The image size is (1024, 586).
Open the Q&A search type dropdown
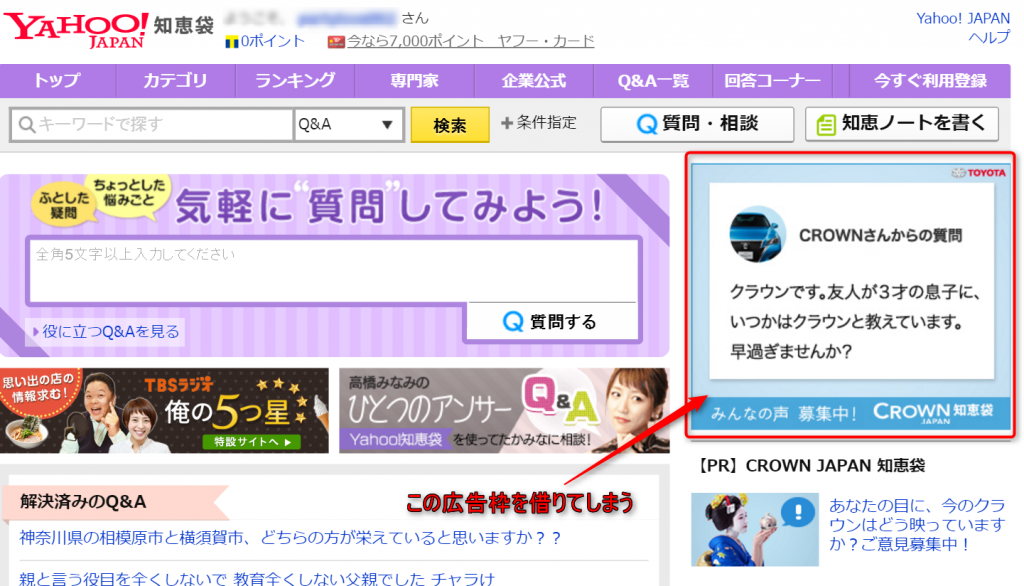(x=348, y=125)
